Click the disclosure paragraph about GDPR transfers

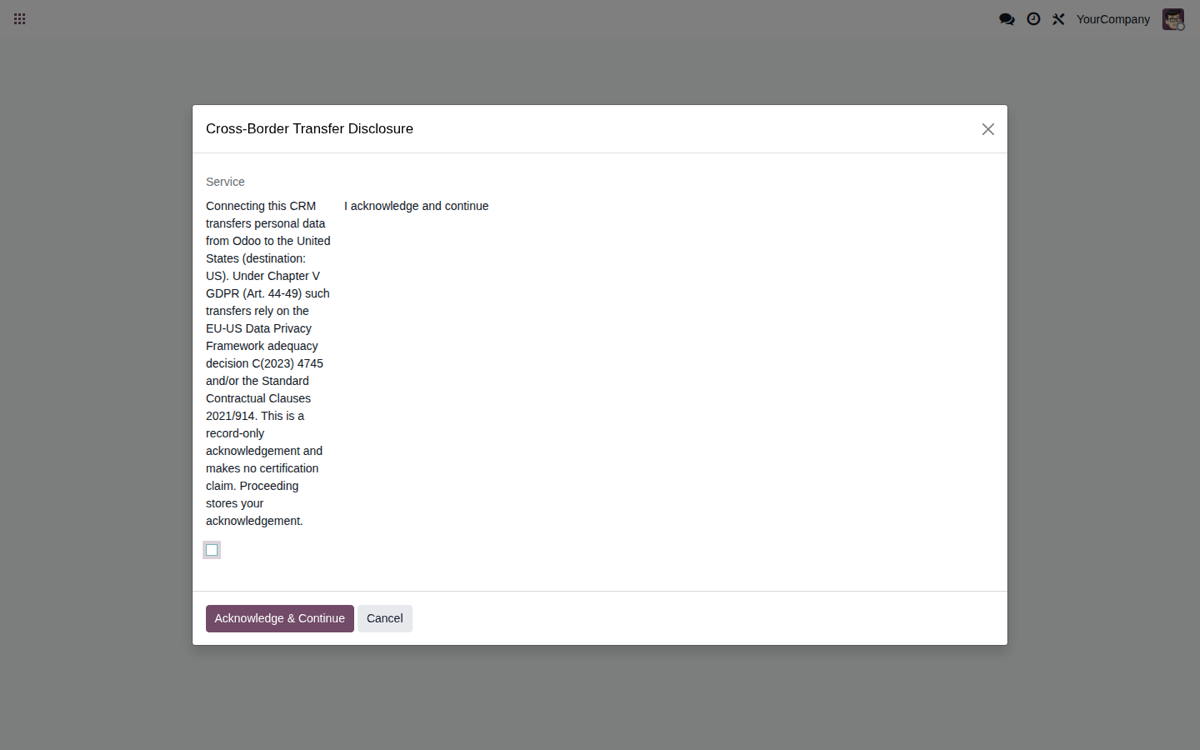pos(268,363)
